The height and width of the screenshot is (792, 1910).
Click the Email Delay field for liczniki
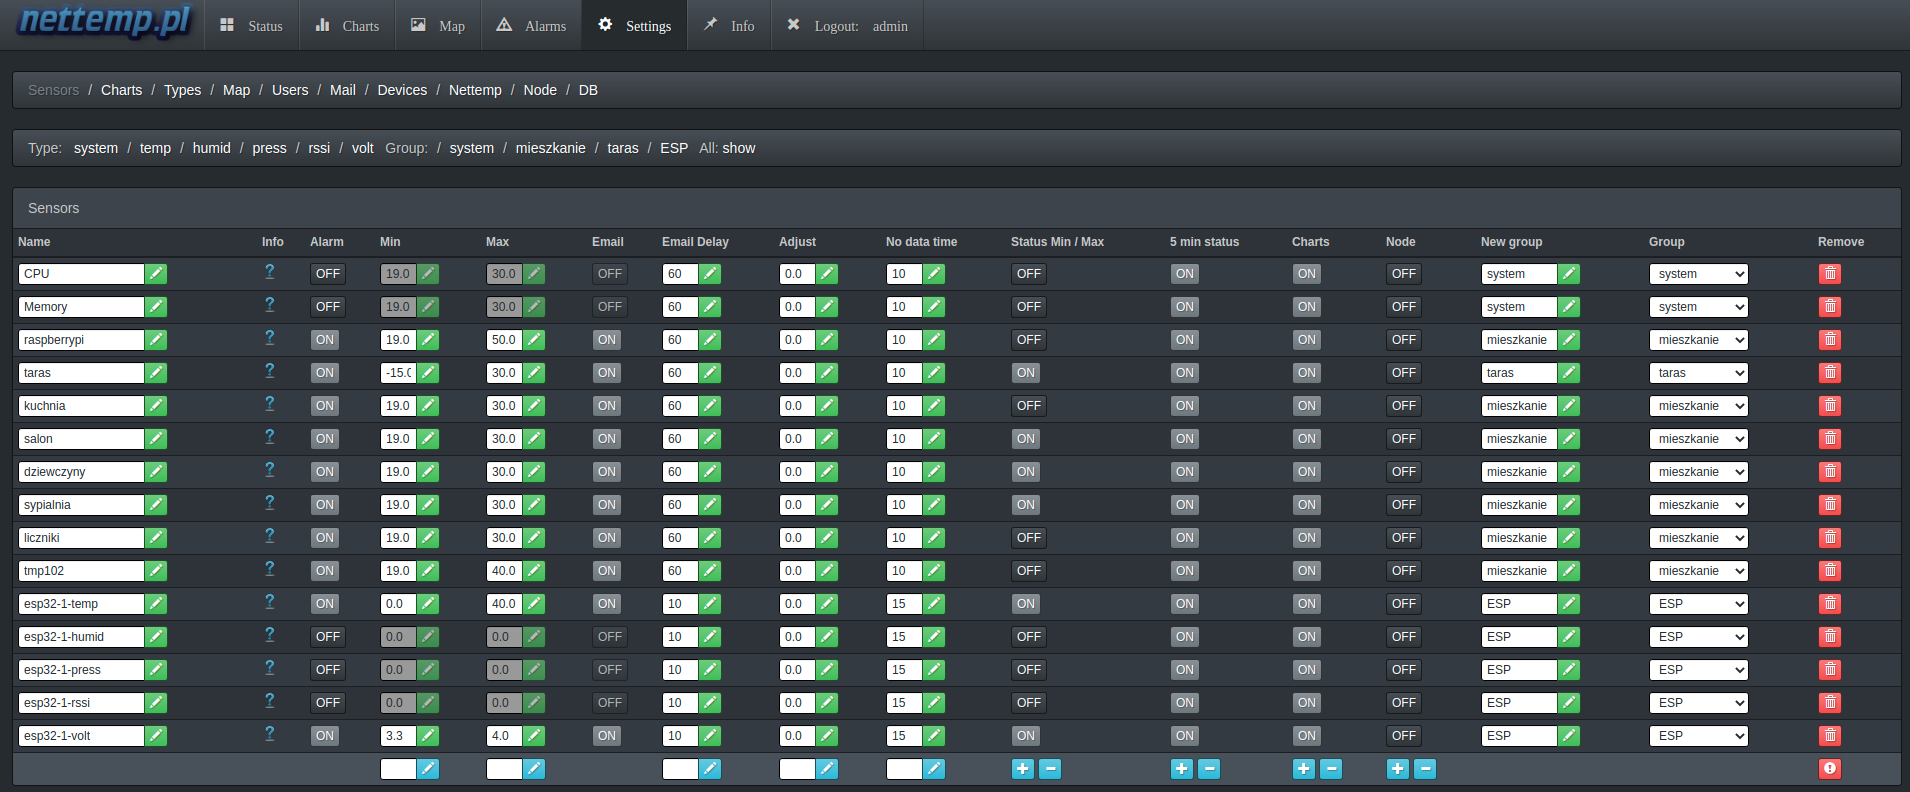(x=680, y=538)
